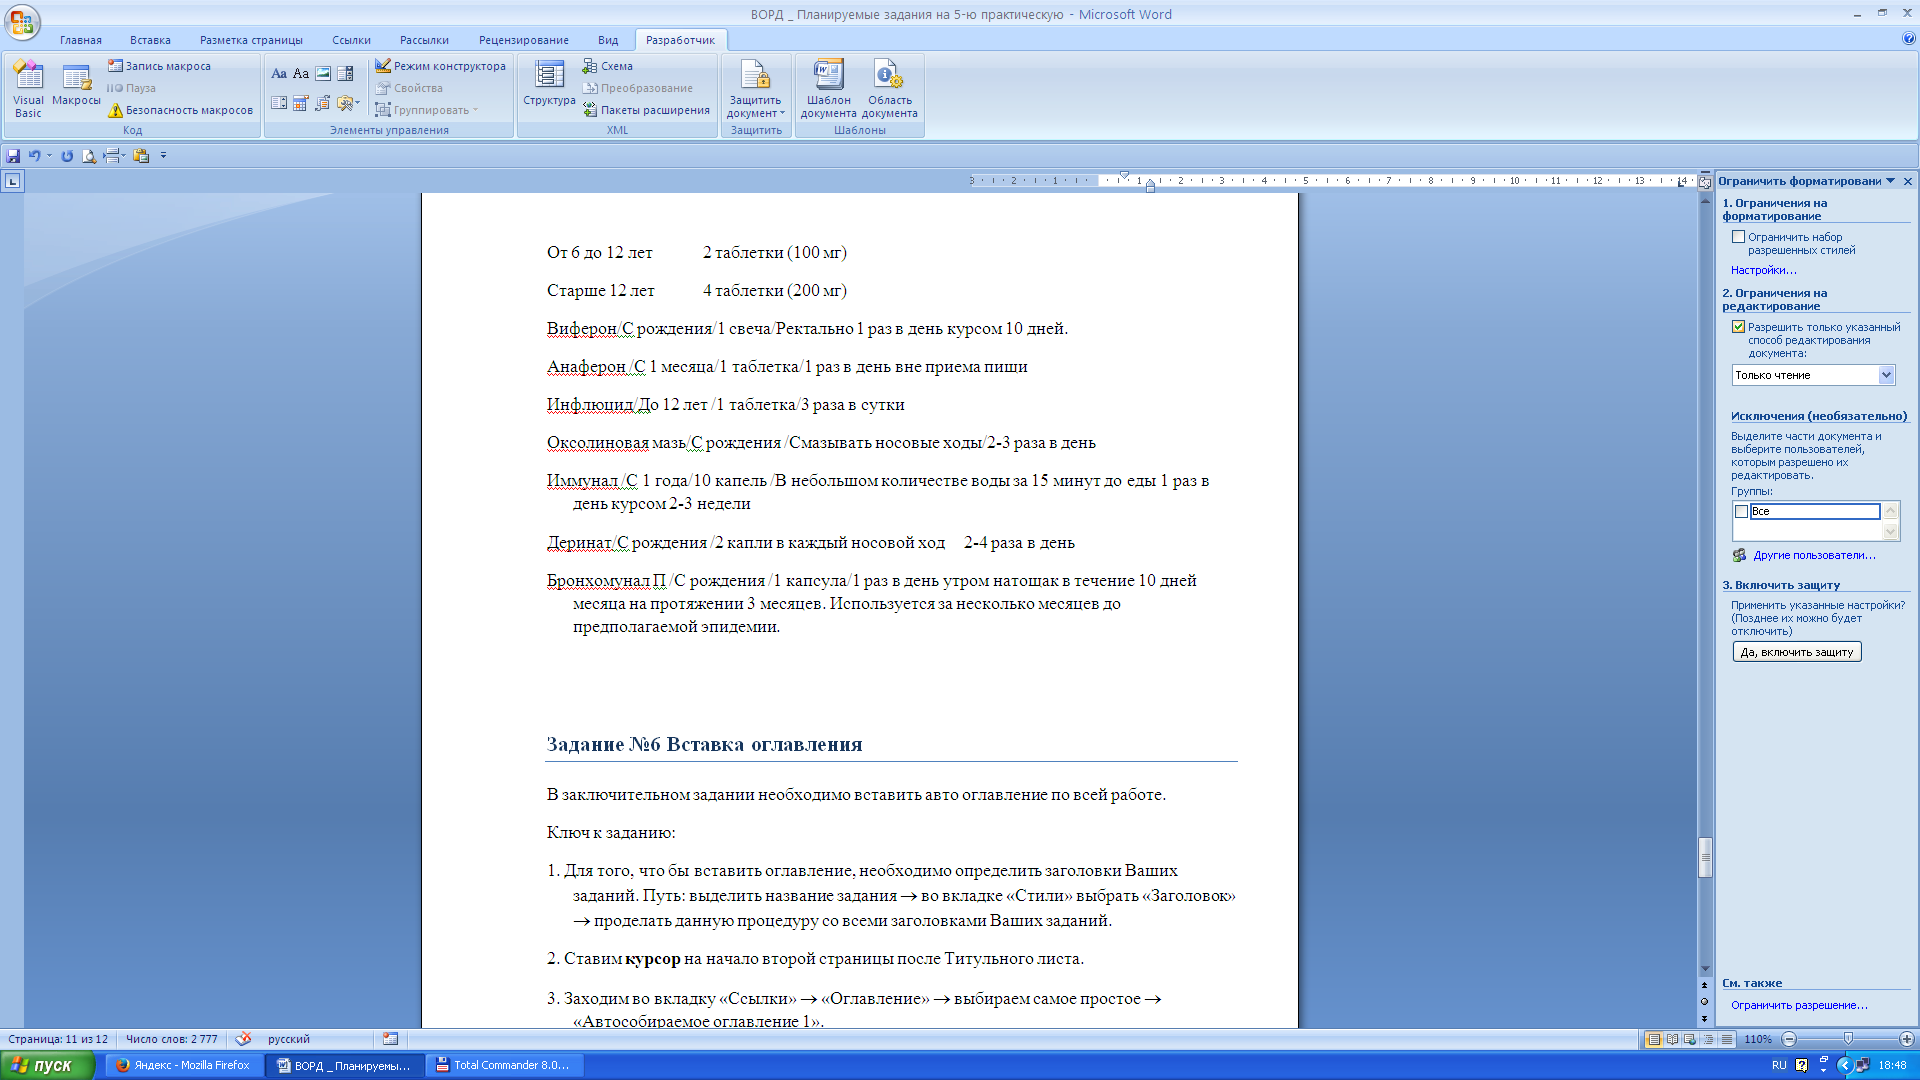The height and width of the screenshot is (1080, 1920).
Task: Switch to full screen reading view
Action: tap(1672, 1039)
